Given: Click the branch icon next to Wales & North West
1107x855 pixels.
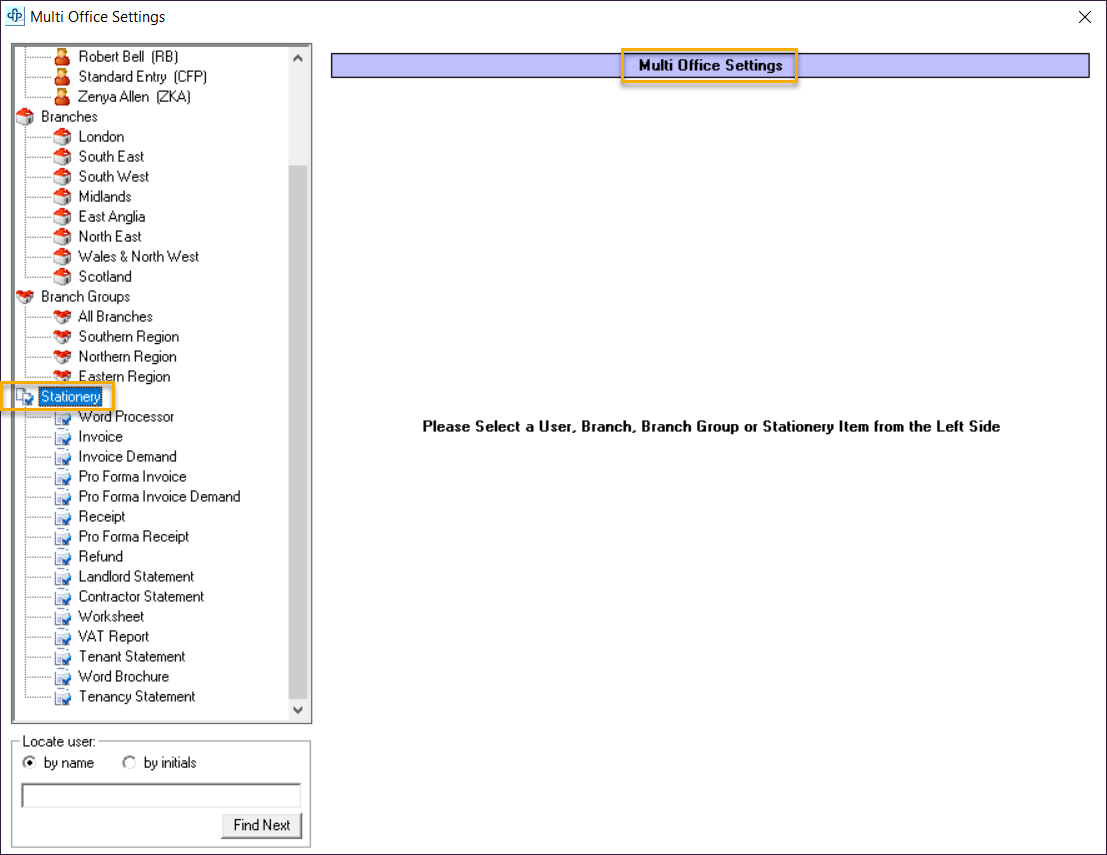Looking at the screenshot, I should pyautogui.click(x=62, y=256).
